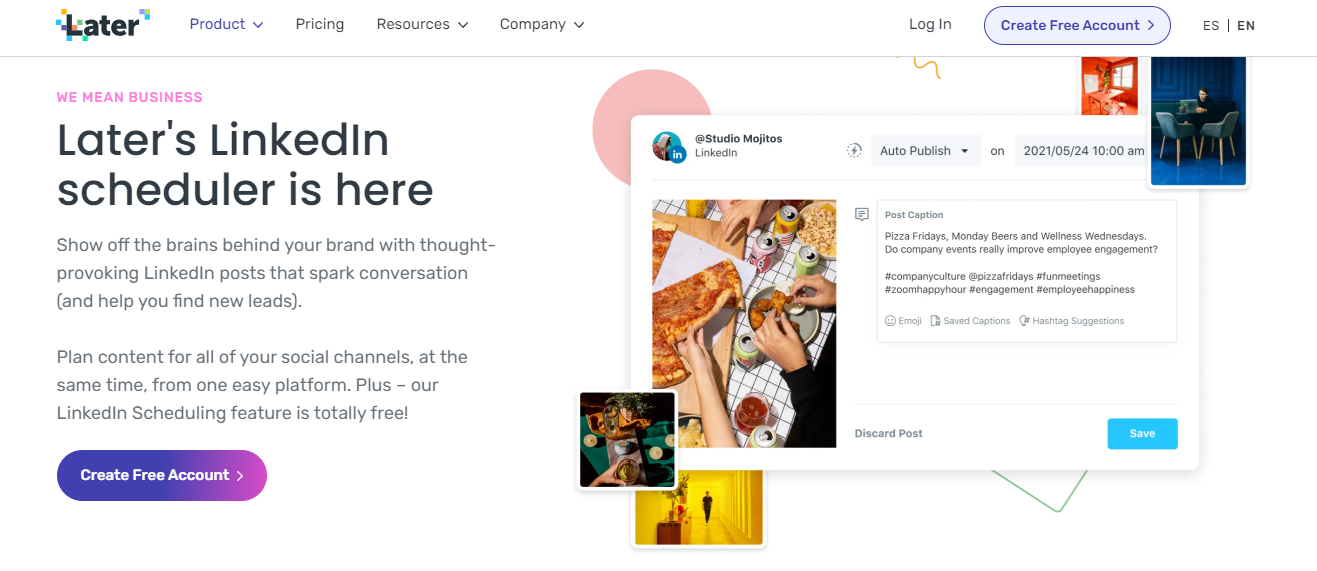Screen dimensions: 1317x571
Task: Open the Company dropdown menu
Action: coord(542,24)
